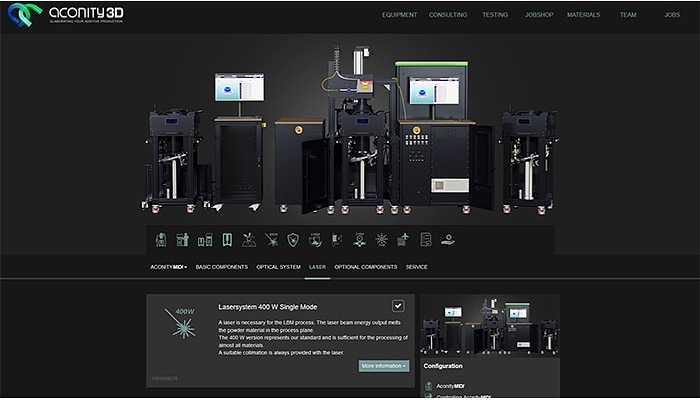Expand the More information dropdown
Viewport: 700px width, 400px height.
(x=384, y=366)
